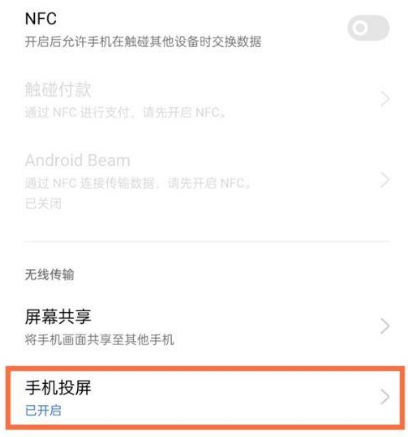The width and height of the screenshot is (408, 437).
Task: Toggle the NFC switch on
Action: pyautogui.click(x=368, y=28)
